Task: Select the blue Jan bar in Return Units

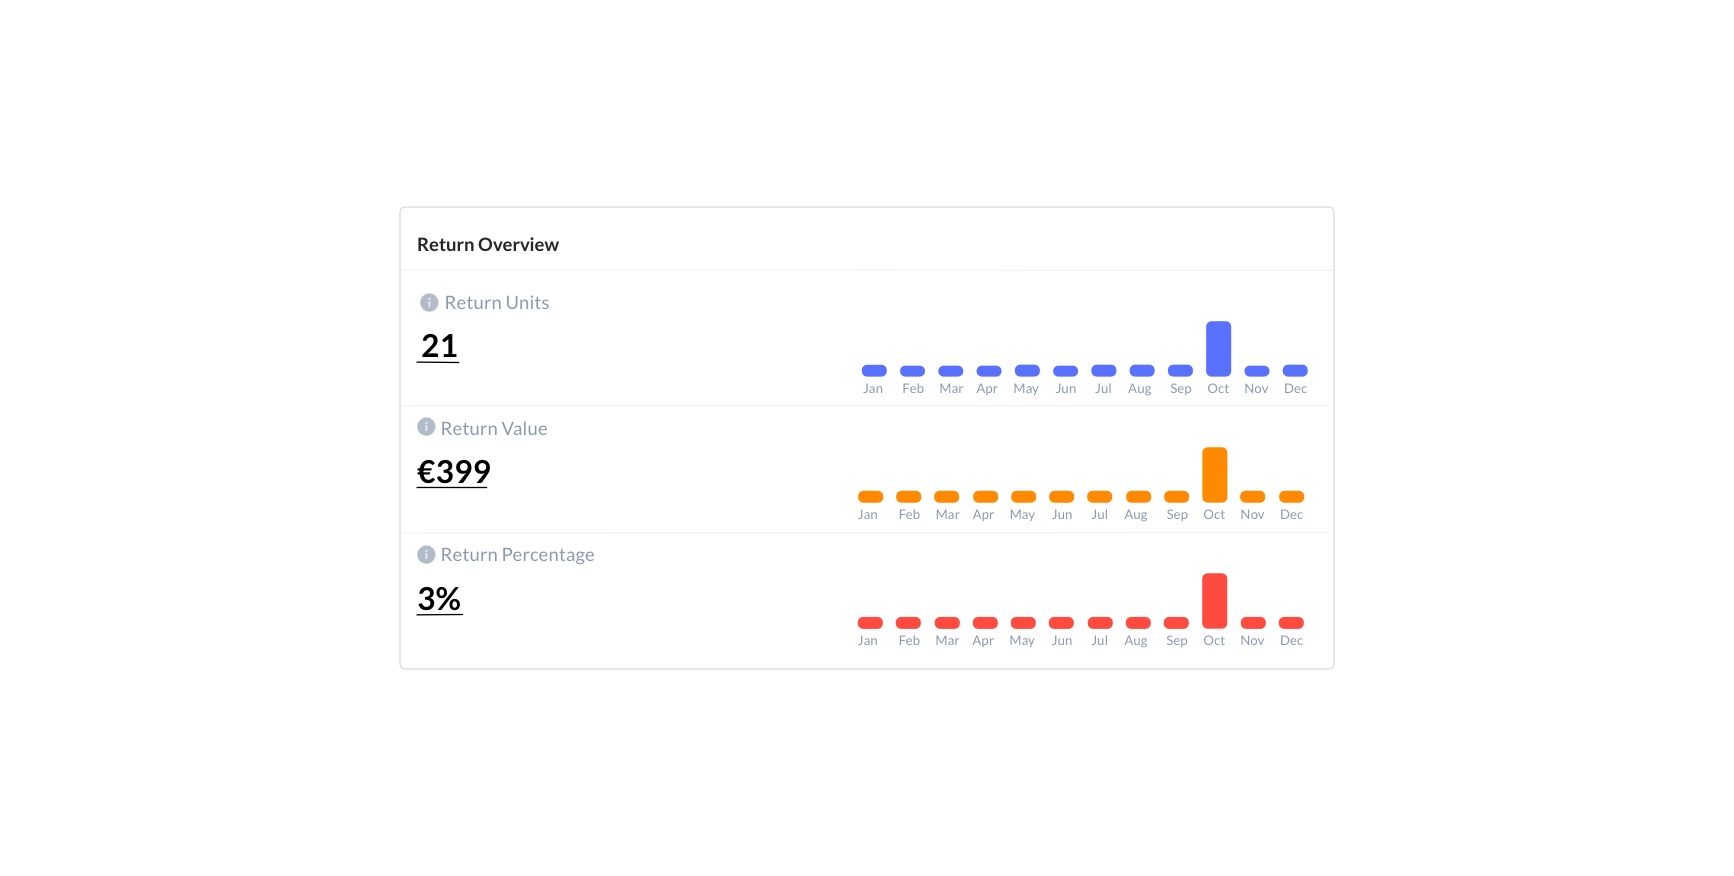Action: click(874, 371)
